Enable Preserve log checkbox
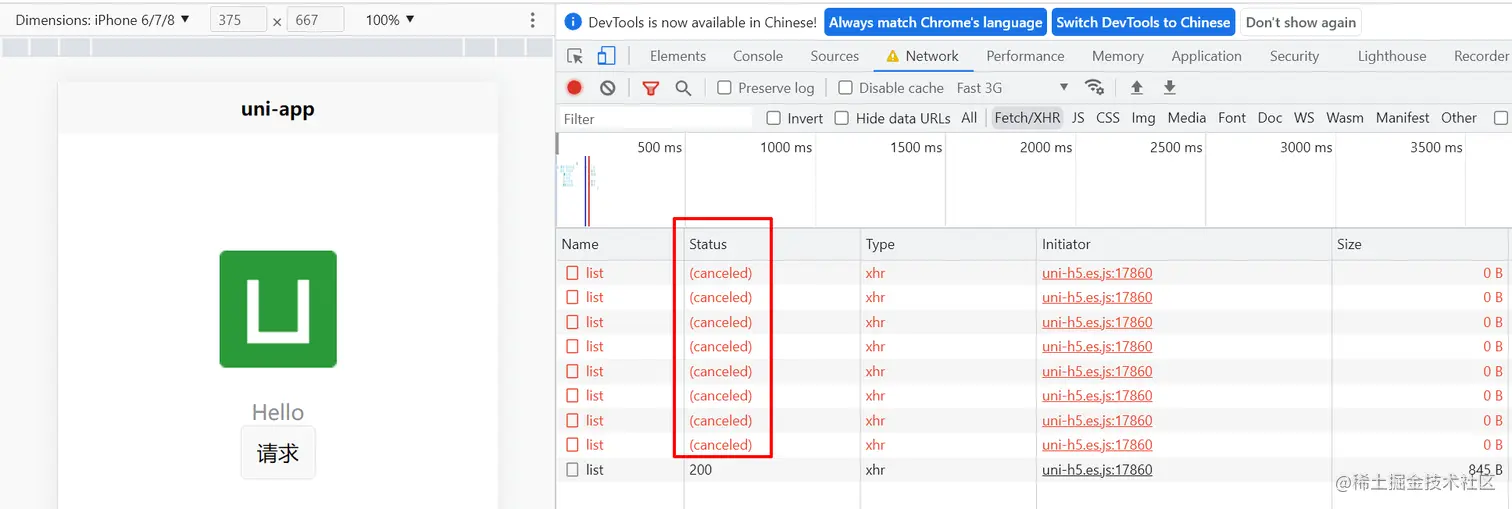The image size is (1512, 509). 725,88
